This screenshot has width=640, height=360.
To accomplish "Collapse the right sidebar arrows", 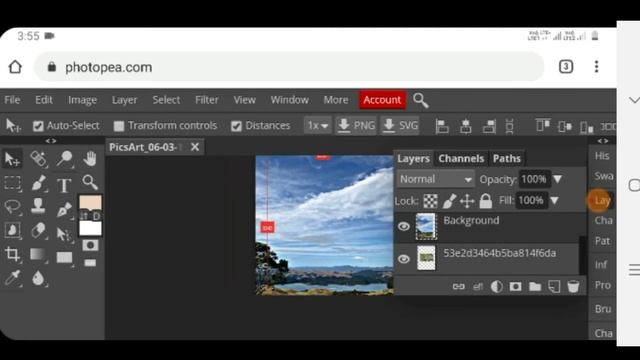I will point(603,141).
